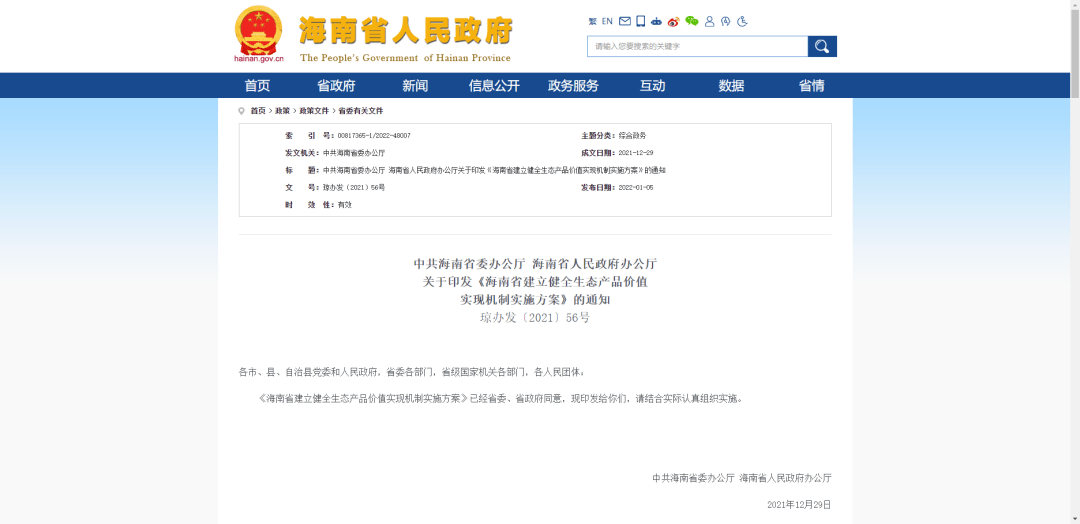Click the search keyword input field

click(697, 46)
